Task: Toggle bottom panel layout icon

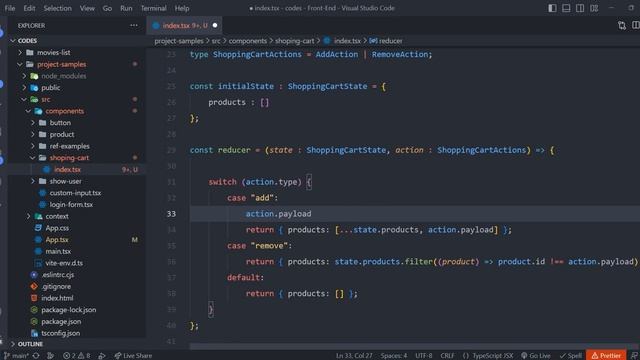Action: coord(566,8)
